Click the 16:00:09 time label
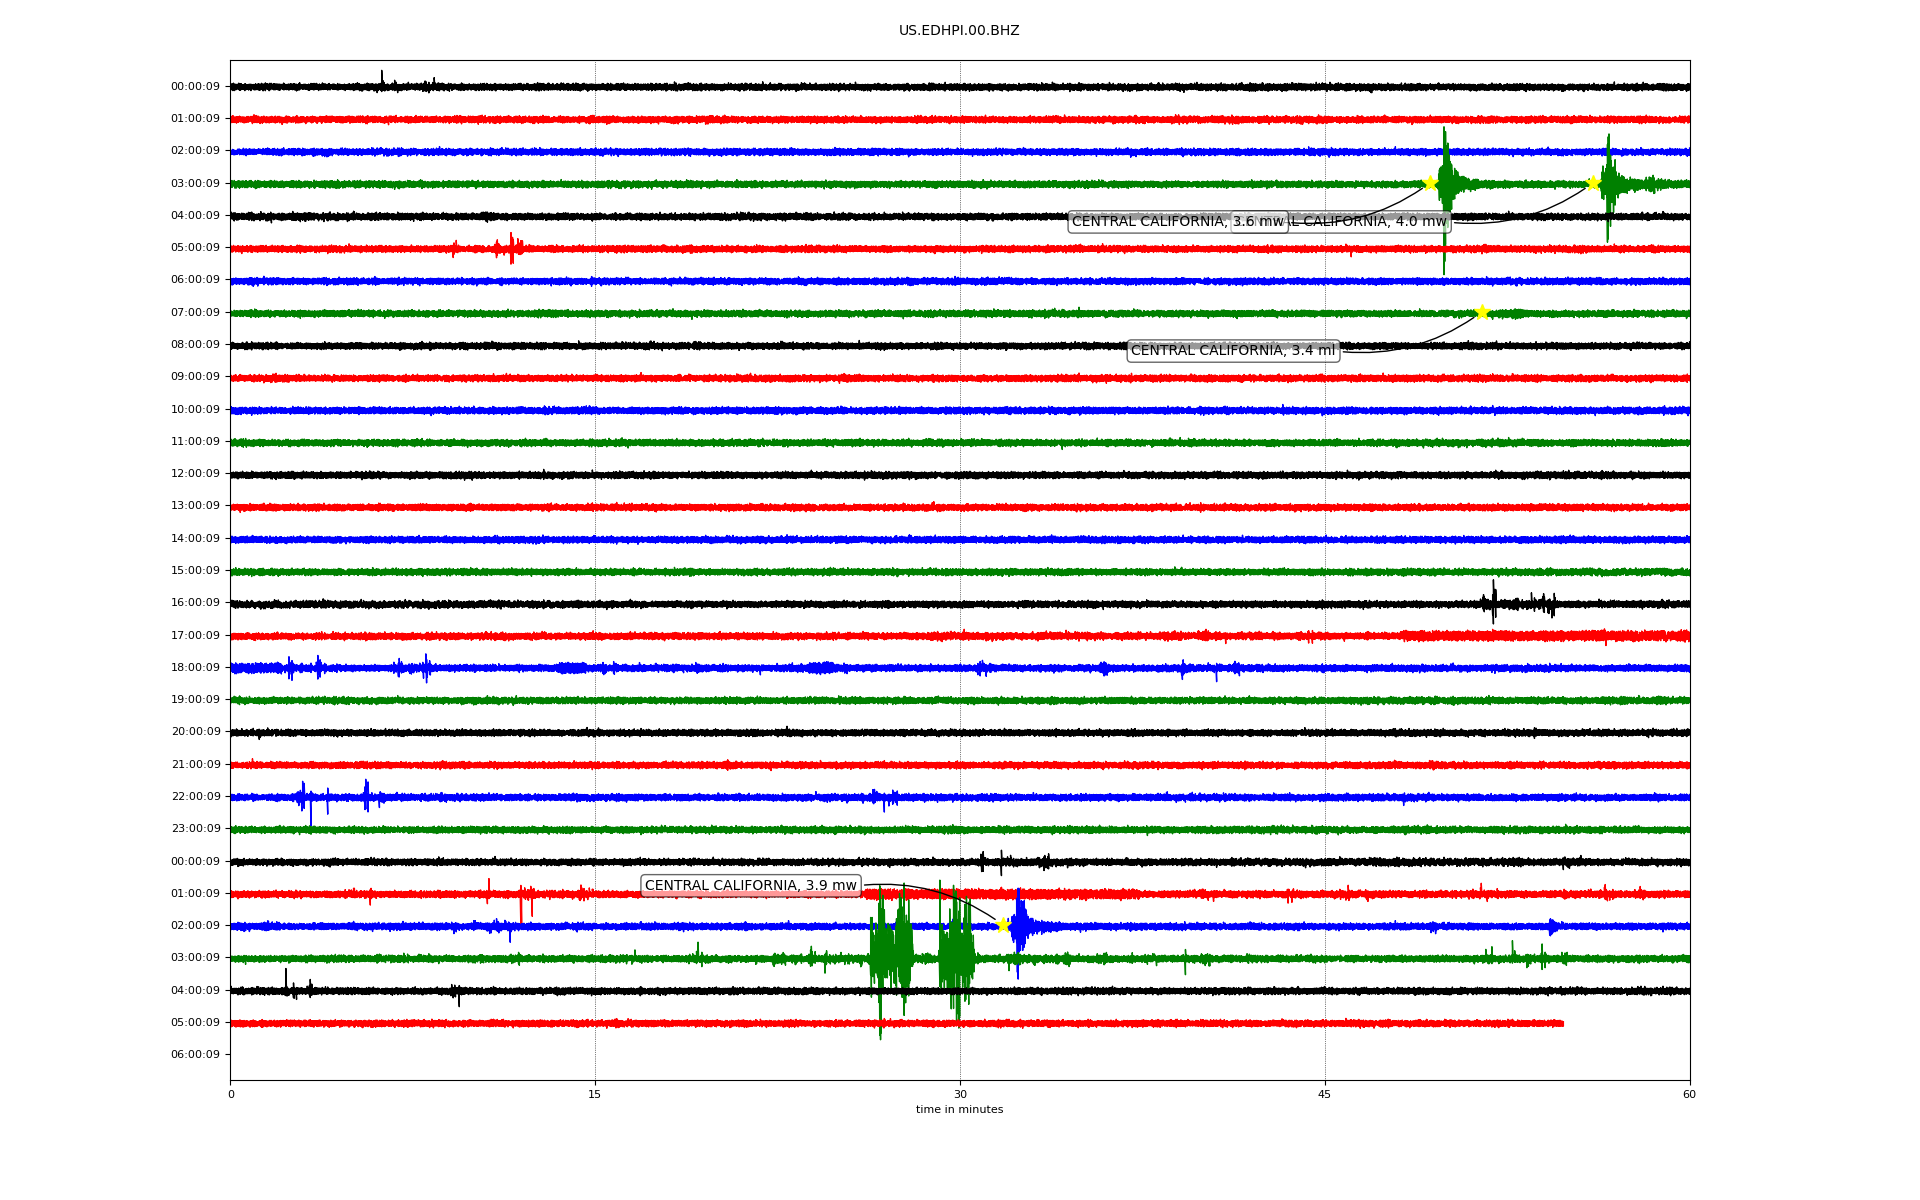 point(195,603)
